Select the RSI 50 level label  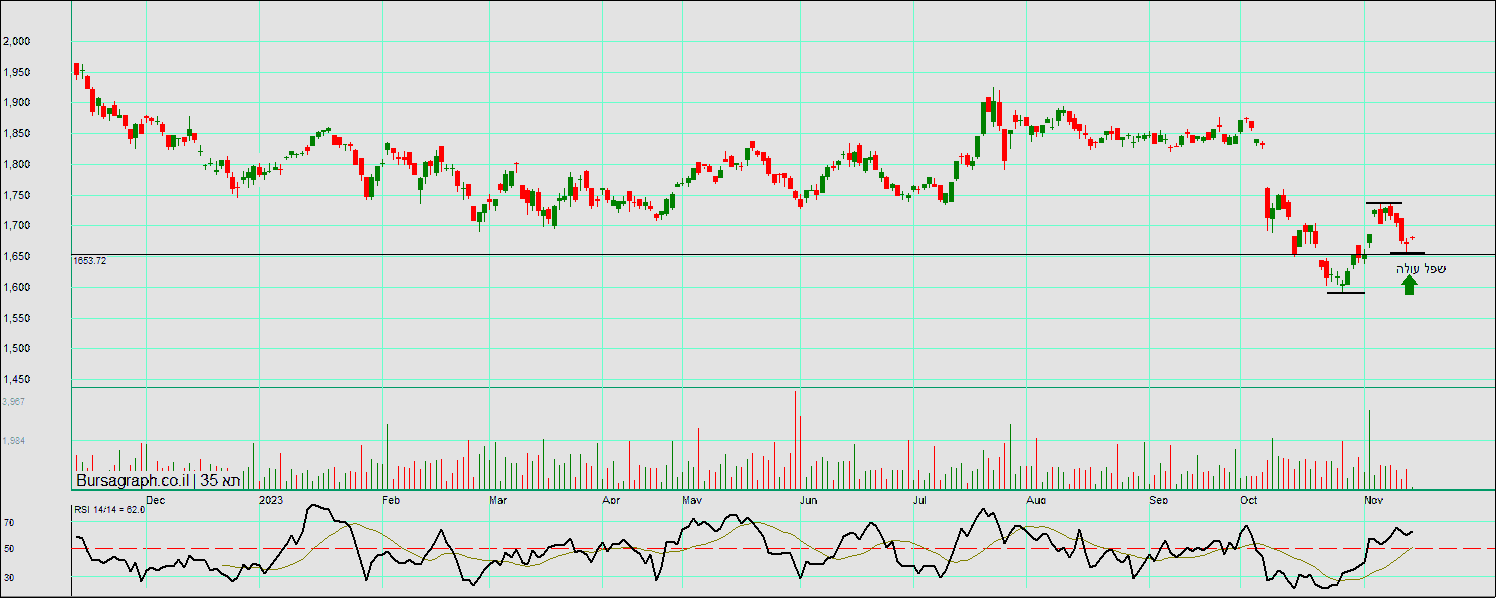[x=9, y=549]
